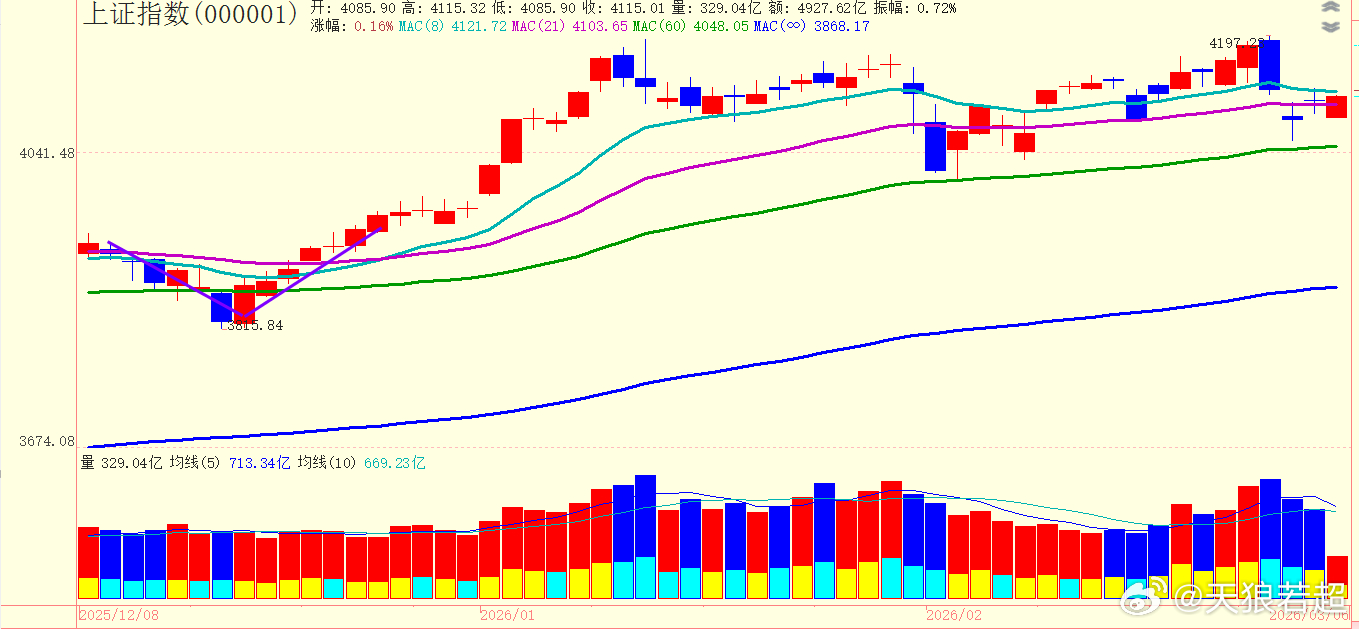Click the 开 4085.90 opening price
This screenshot has width=1359, height=629.
pos(353,8)
